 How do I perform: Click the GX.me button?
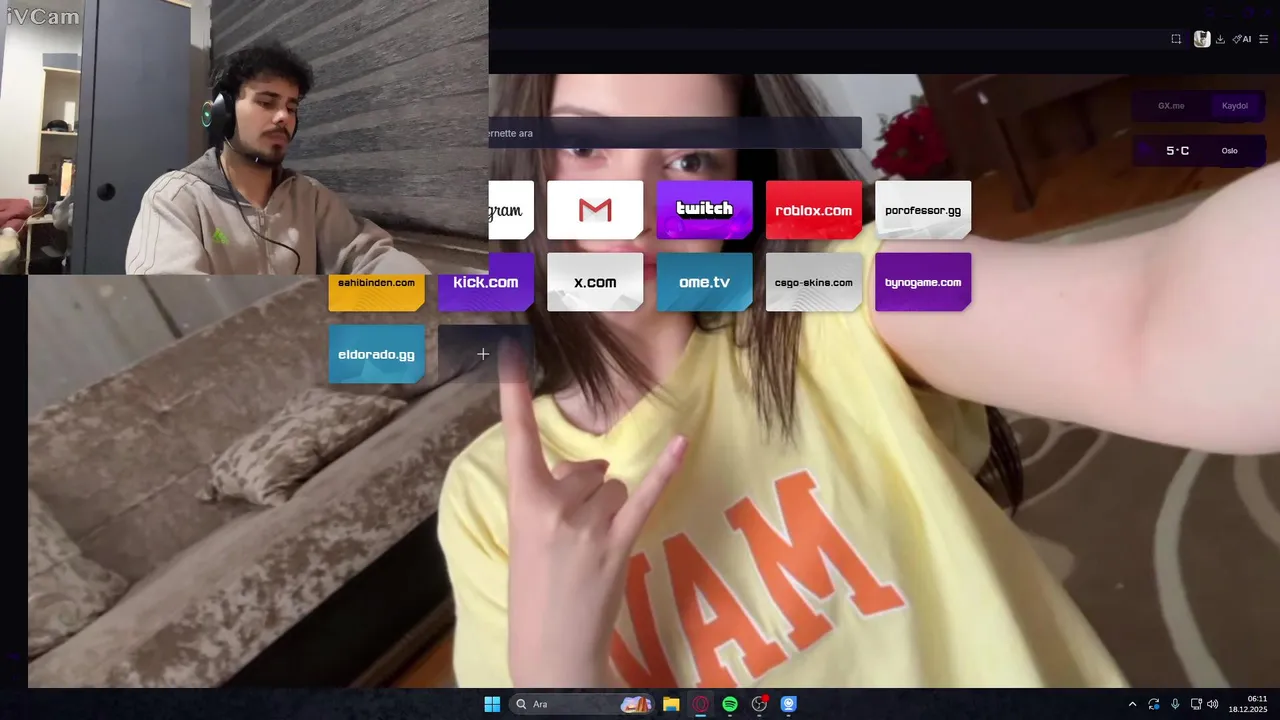click(x=1171, y=106)
